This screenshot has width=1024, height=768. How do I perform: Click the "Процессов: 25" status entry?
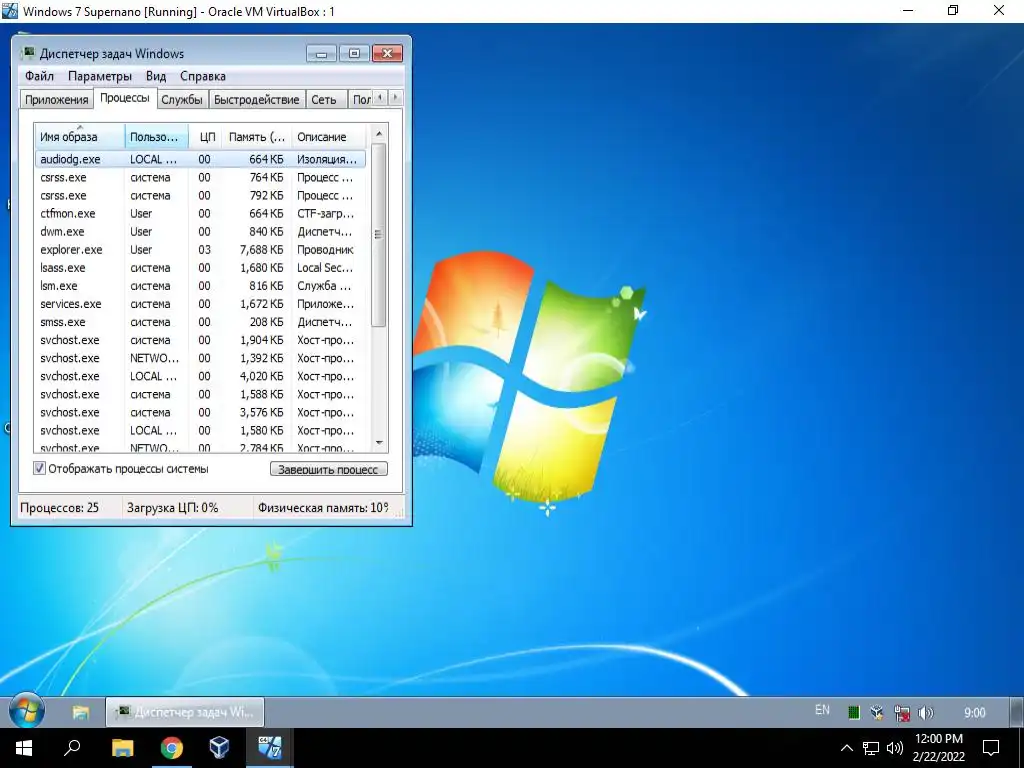(x=59, y=507)
